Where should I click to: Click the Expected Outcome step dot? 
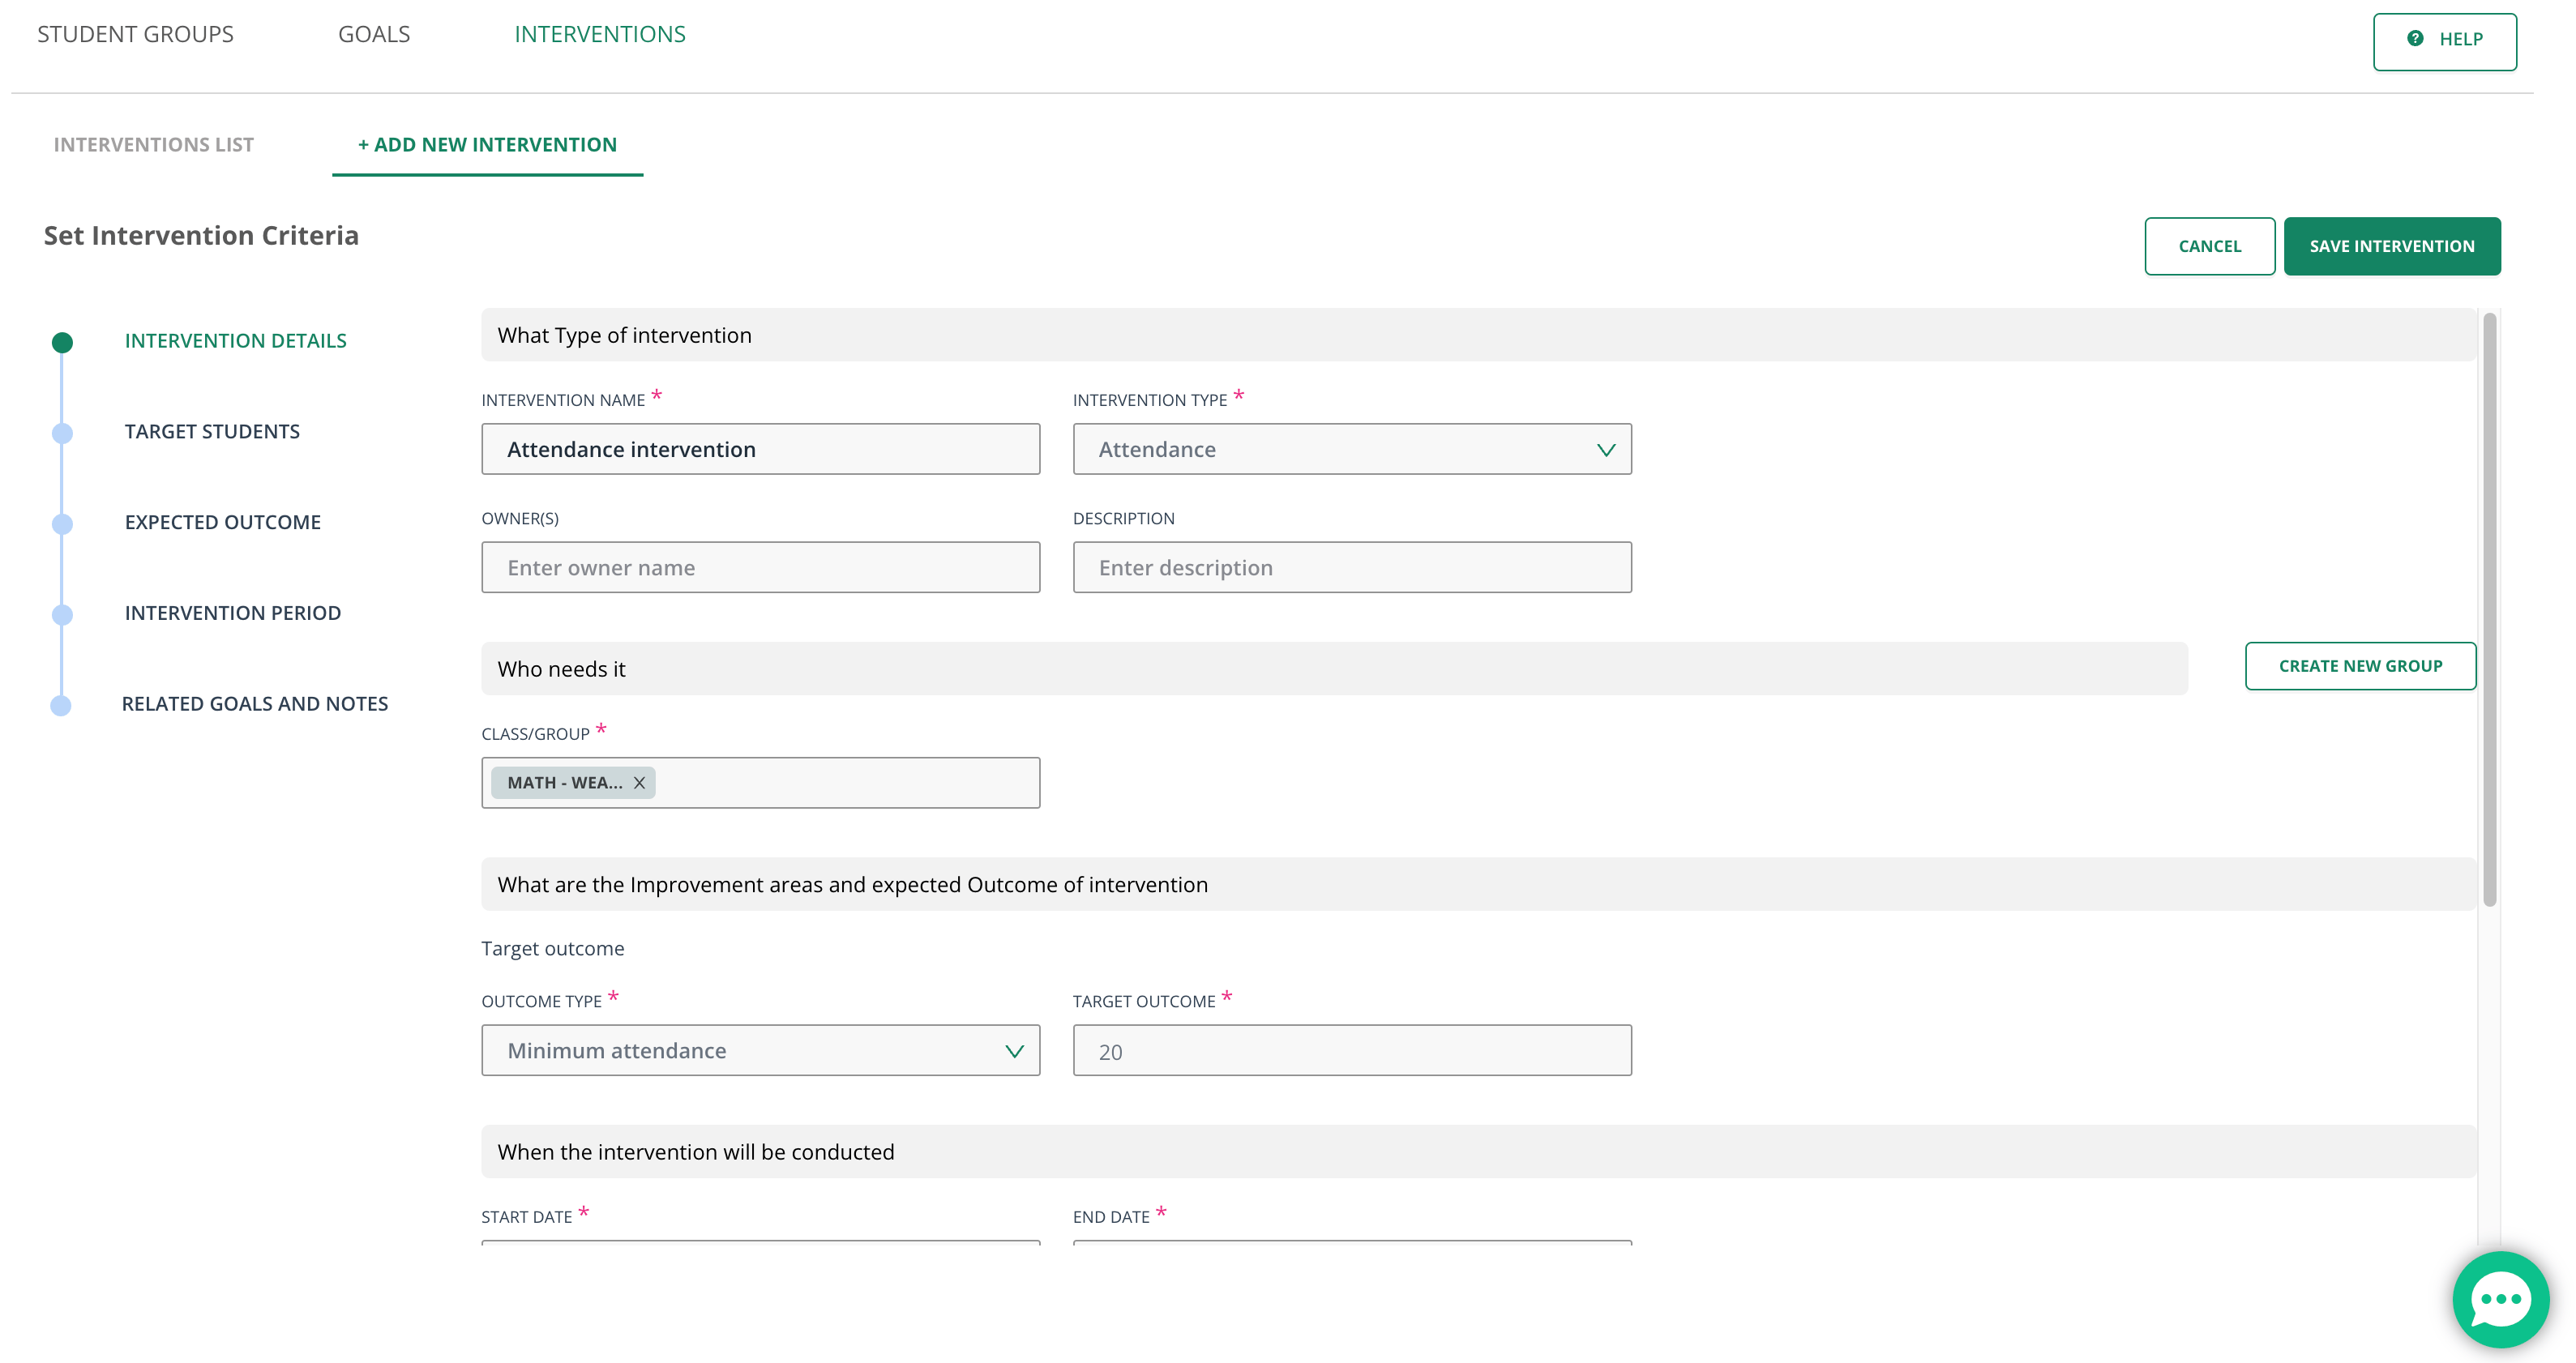point(62,524)
